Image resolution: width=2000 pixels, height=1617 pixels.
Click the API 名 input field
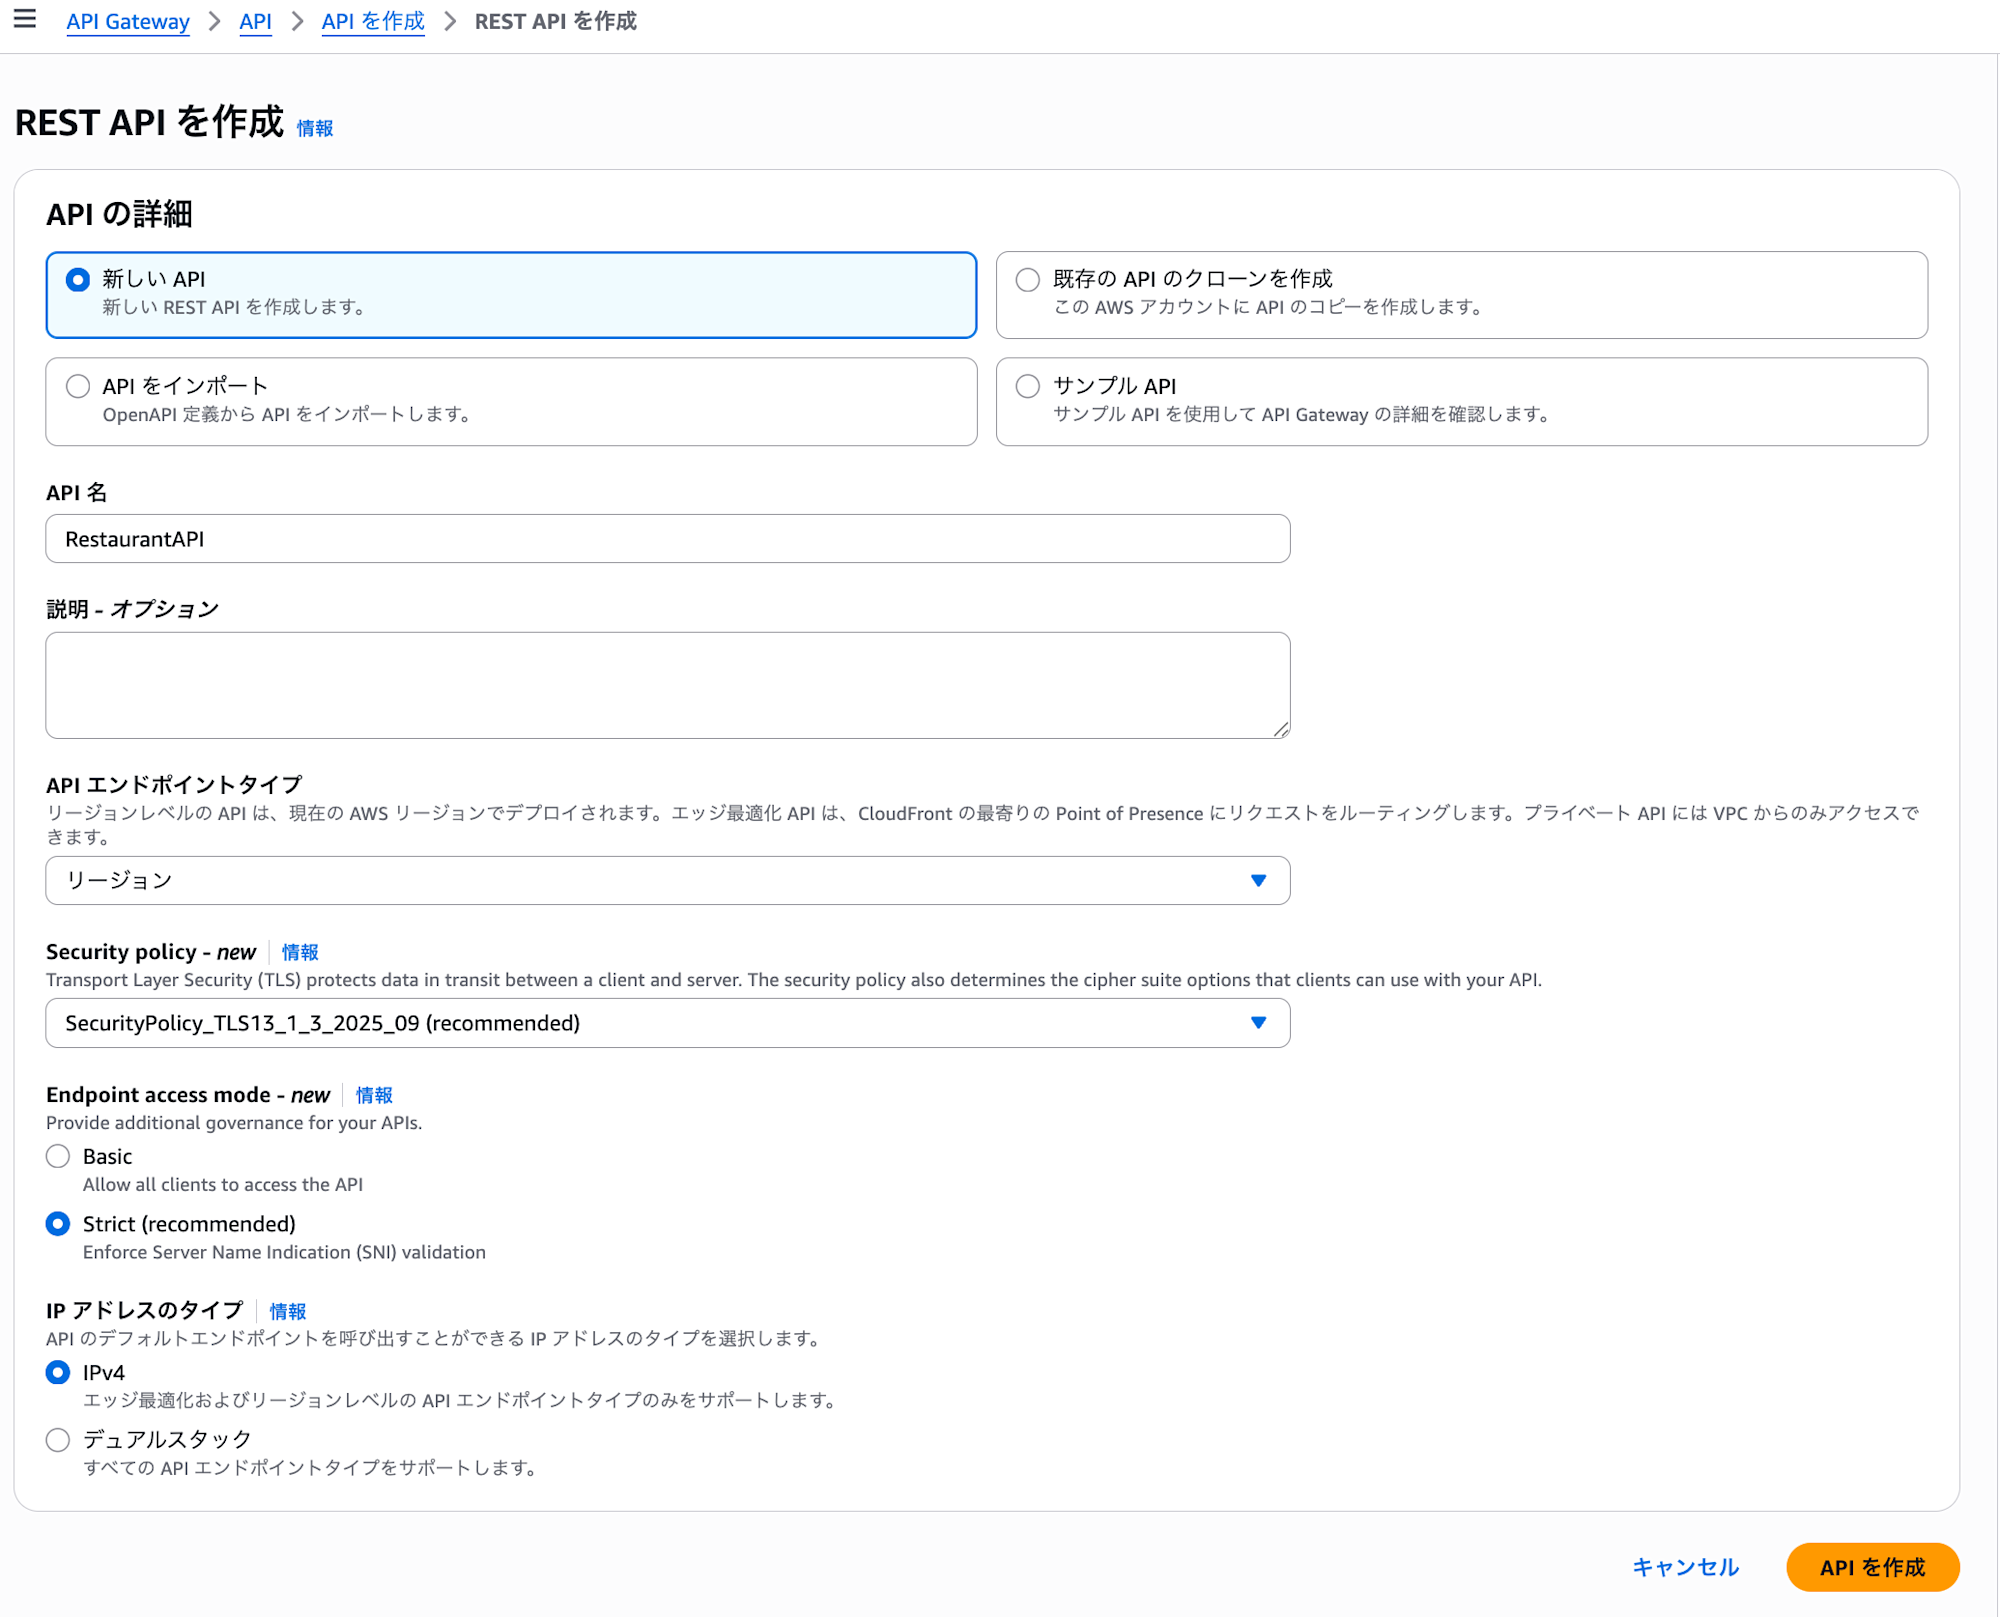667,538
